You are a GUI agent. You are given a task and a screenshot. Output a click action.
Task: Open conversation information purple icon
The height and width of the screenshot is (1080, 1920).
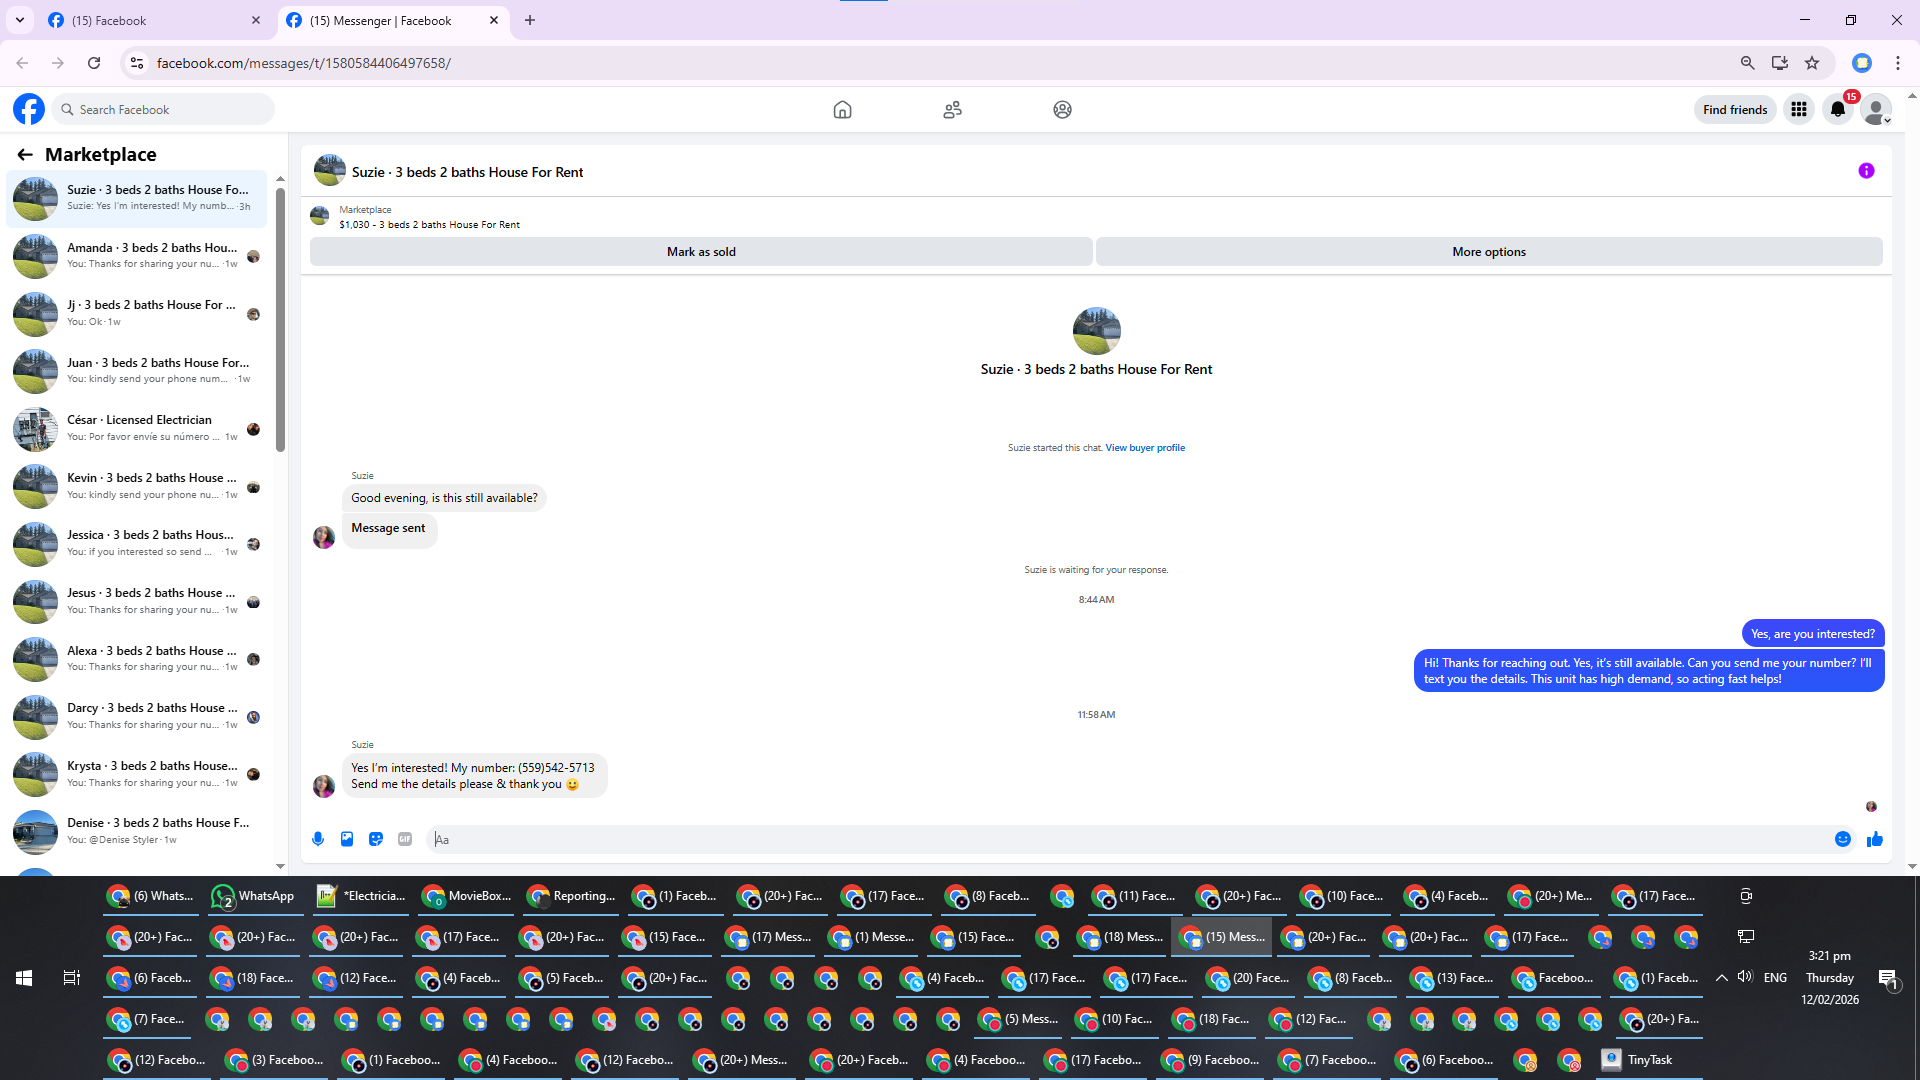[x=1866, y=171]
